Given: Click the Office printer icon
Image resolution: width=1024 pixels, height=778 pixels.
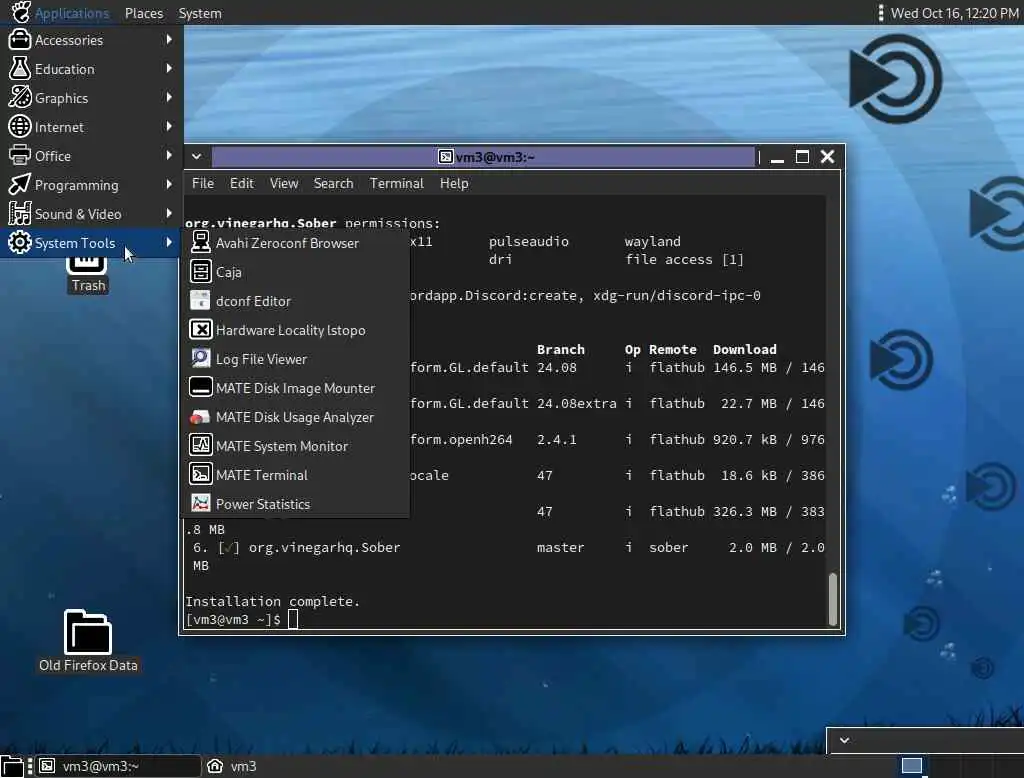Looking at the screenshot, I should (x=20, y=155).
